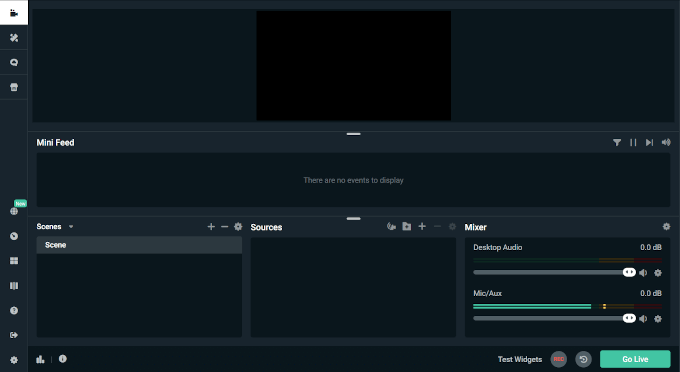Add a new source with plus icon

(422, 226)
